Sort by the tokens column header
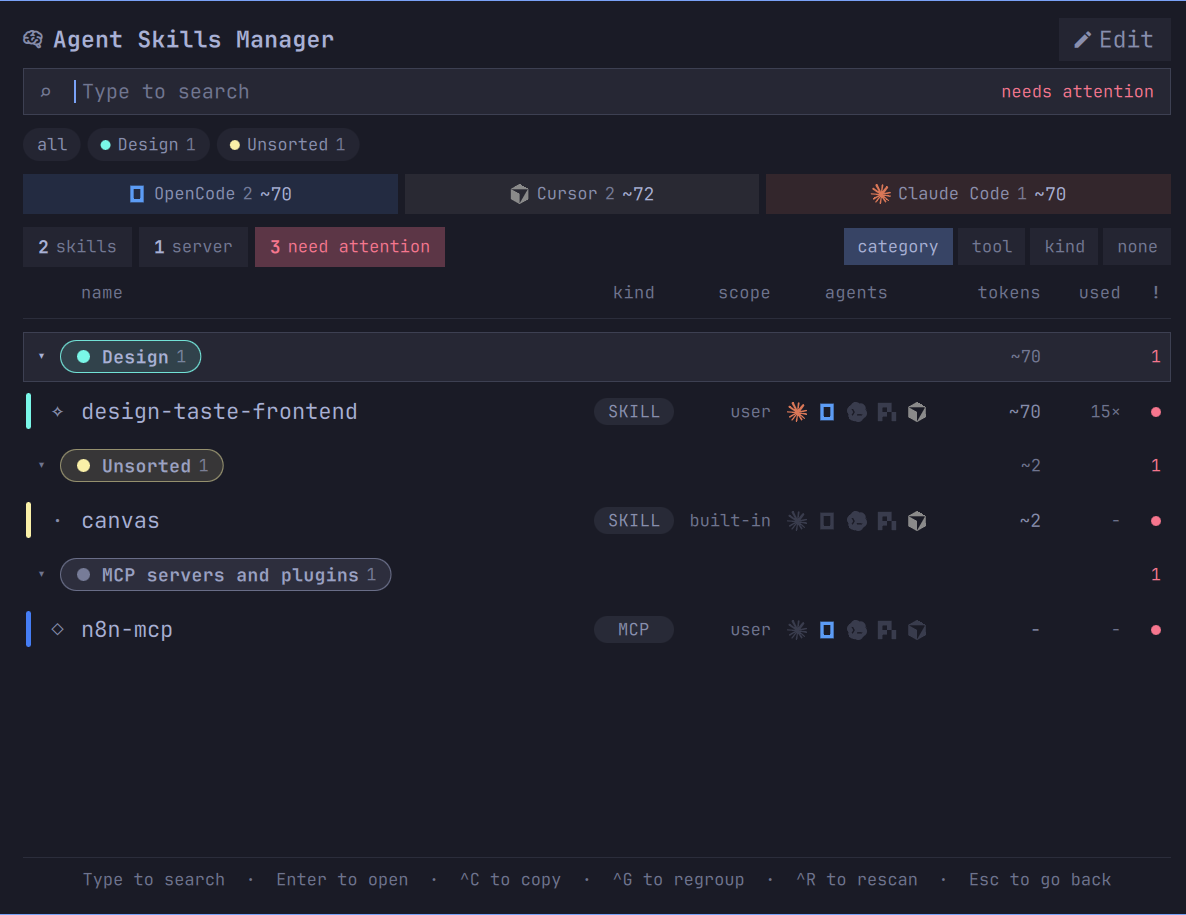This screenshot has width=1186, height=915. [1008, 293]
